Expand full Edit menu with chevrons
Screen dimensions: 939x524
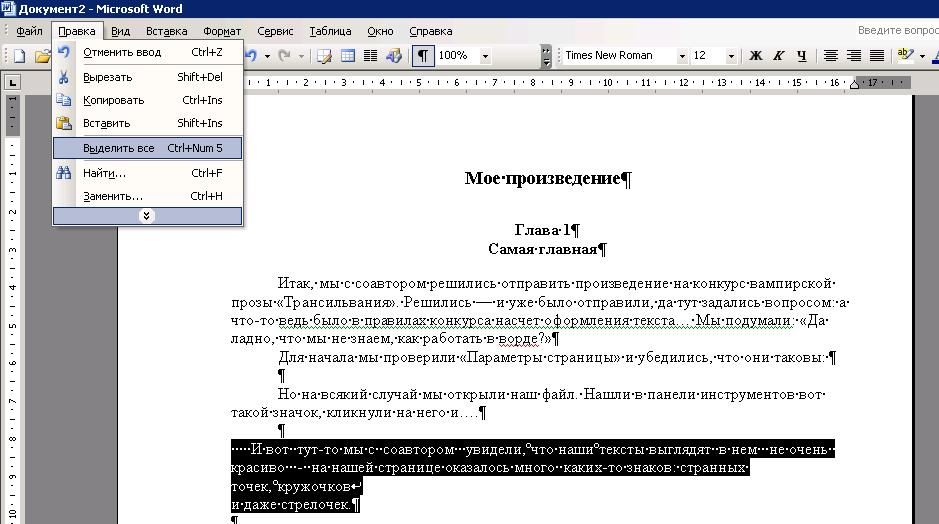click(147, 216)
